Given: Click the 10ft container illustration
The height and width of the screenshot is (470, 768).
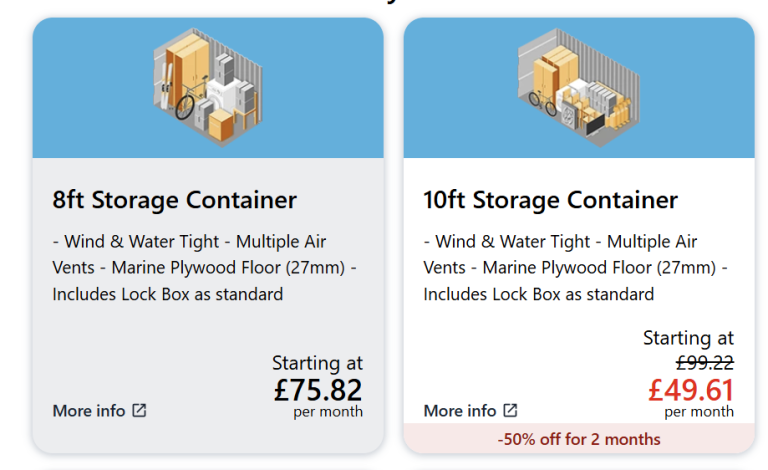Looking at the screenshot, I should (x=579, y=87).
